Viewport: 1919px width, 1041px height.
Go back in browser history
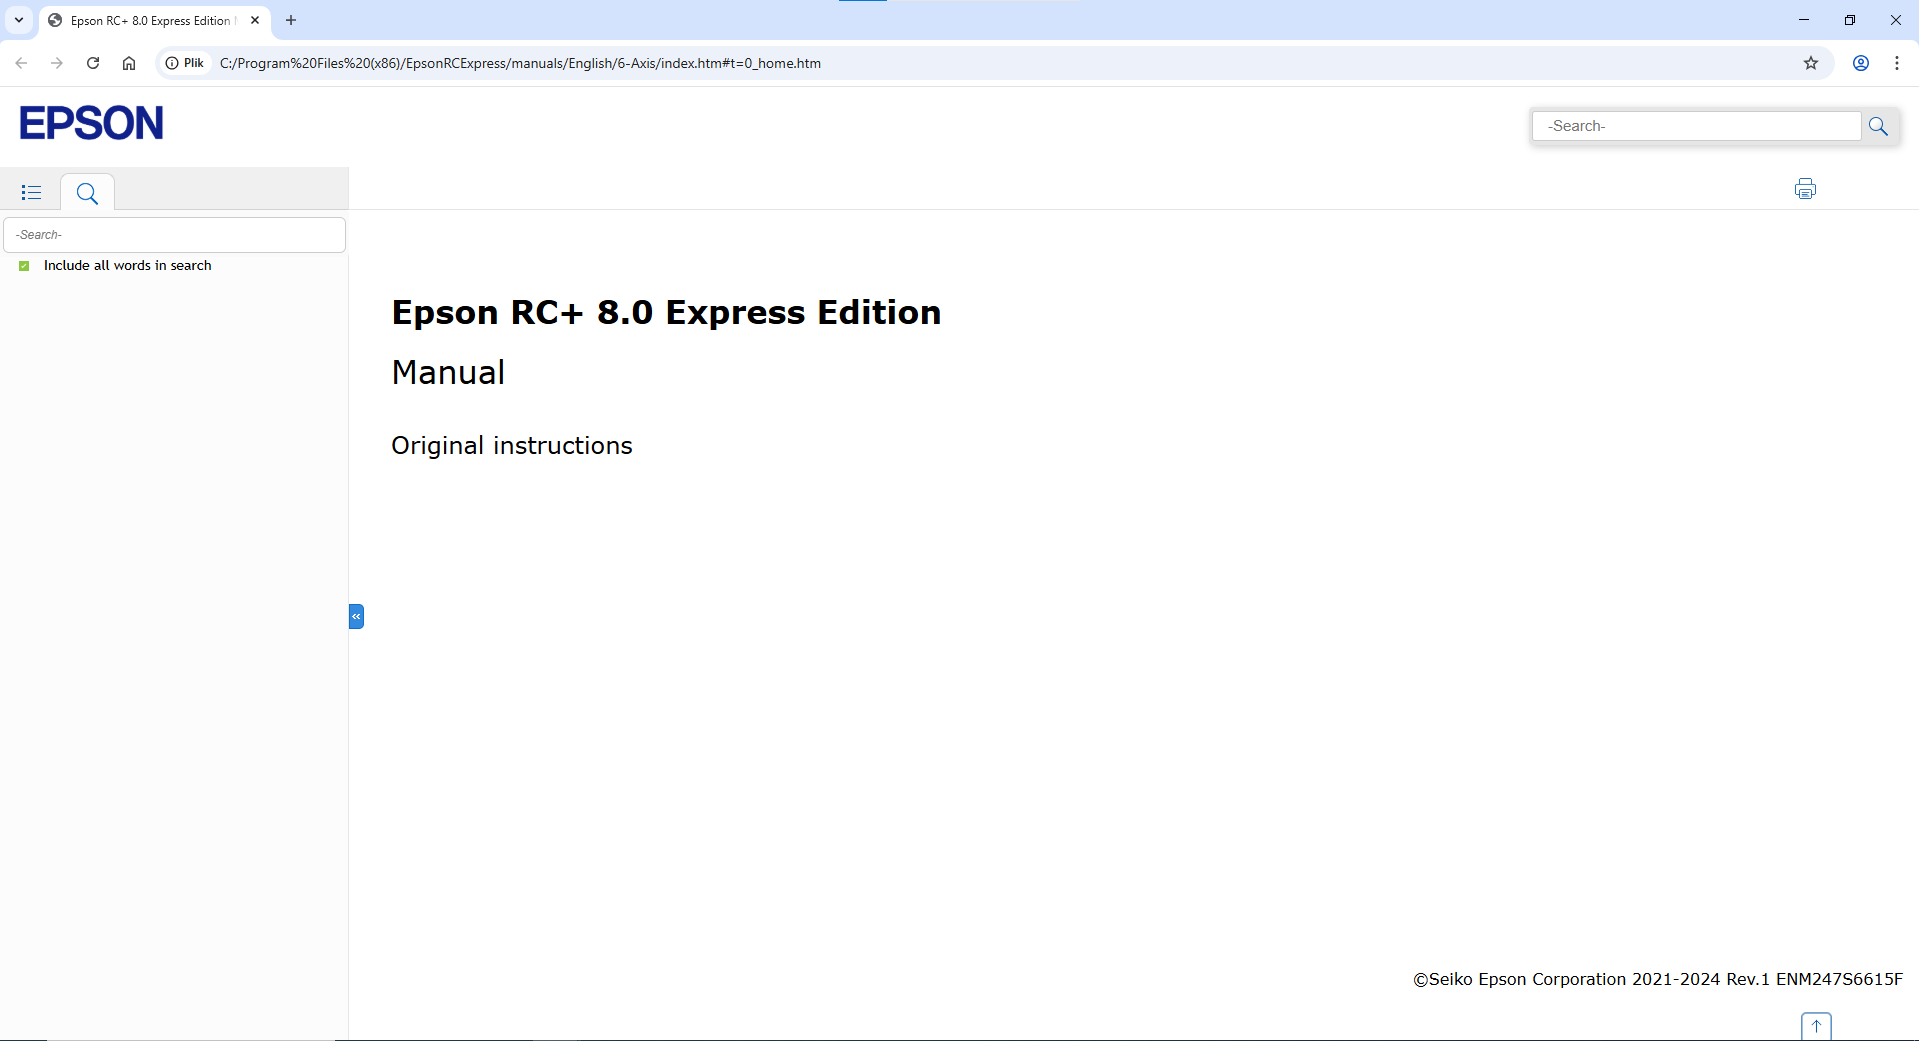pos(21,63)
